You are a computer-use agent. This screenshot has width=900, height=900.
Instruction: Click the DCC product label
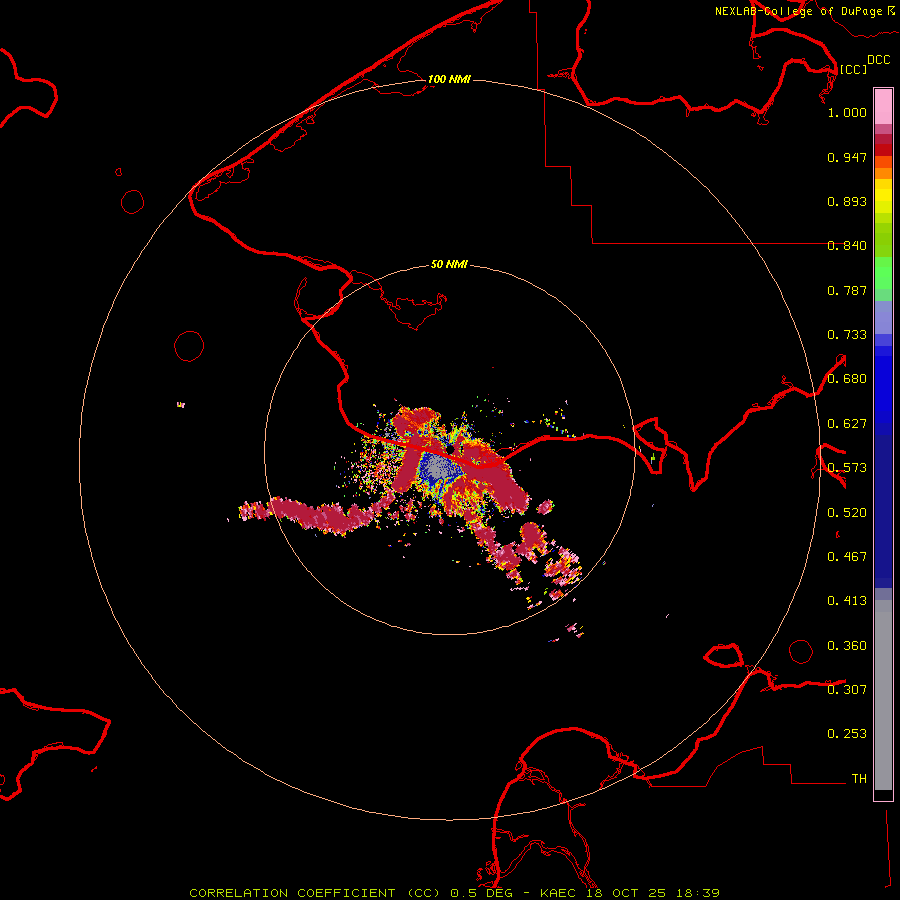pyautogui.click(x=878, y=60)
